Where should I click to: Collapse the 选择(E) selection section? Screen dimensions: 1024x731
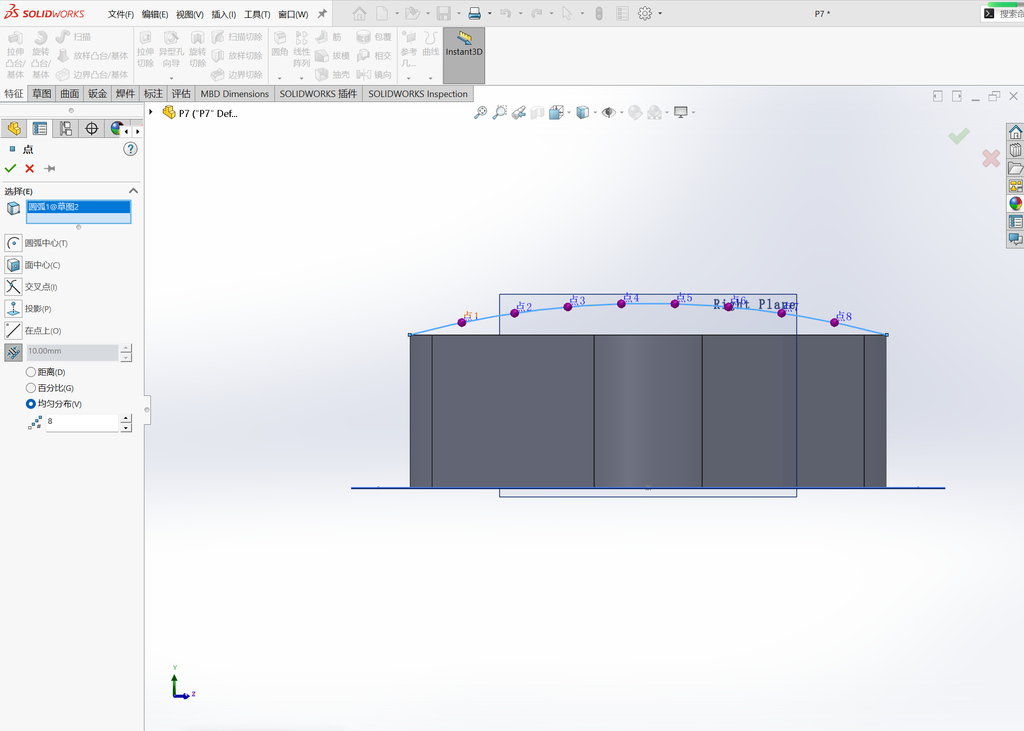coord(133,191)
